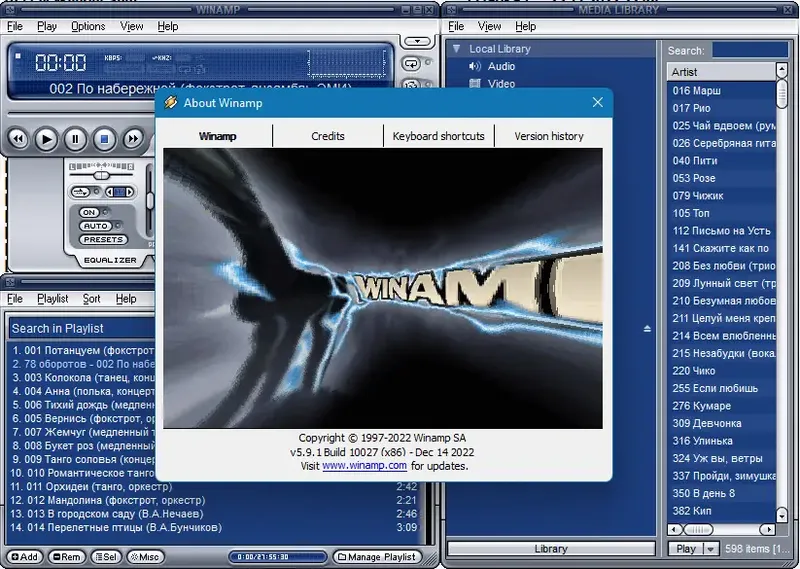The height and width of the screenshot is (569, 800).
Task: Start playback with the Play button
Action: [46, 139]
